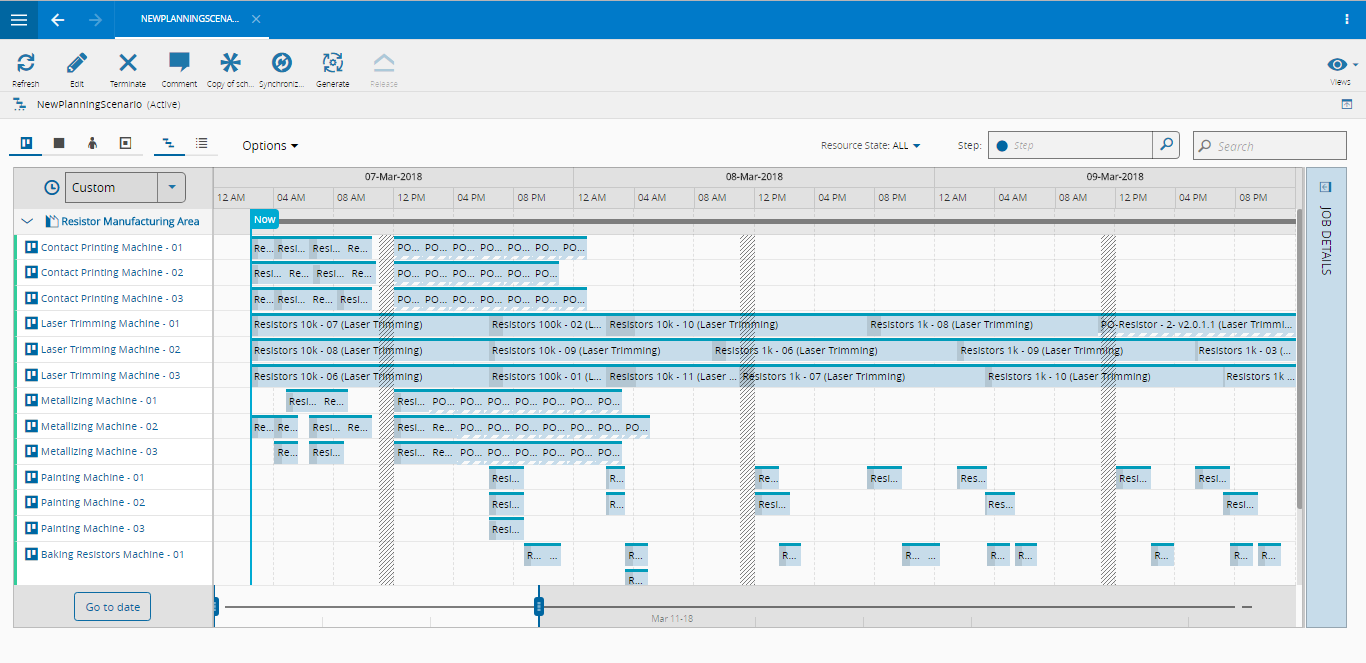Click the Generate icon
Viewport: 1366px width, 663px height.
(x=333, y=64)
